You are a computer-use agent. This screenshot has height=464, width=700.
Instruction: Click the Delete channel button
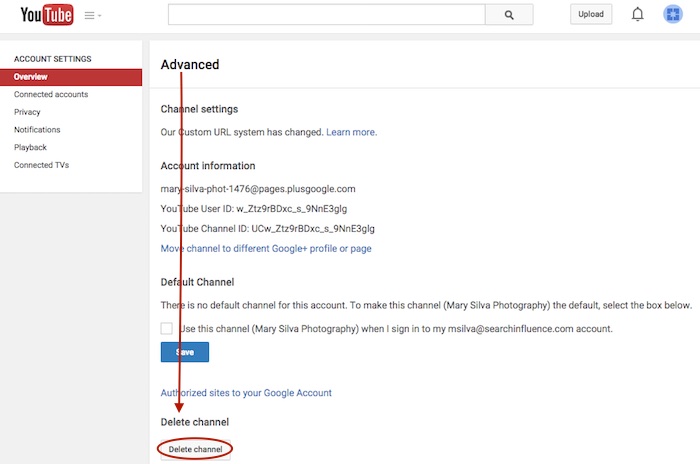click(x=195, y=450)
